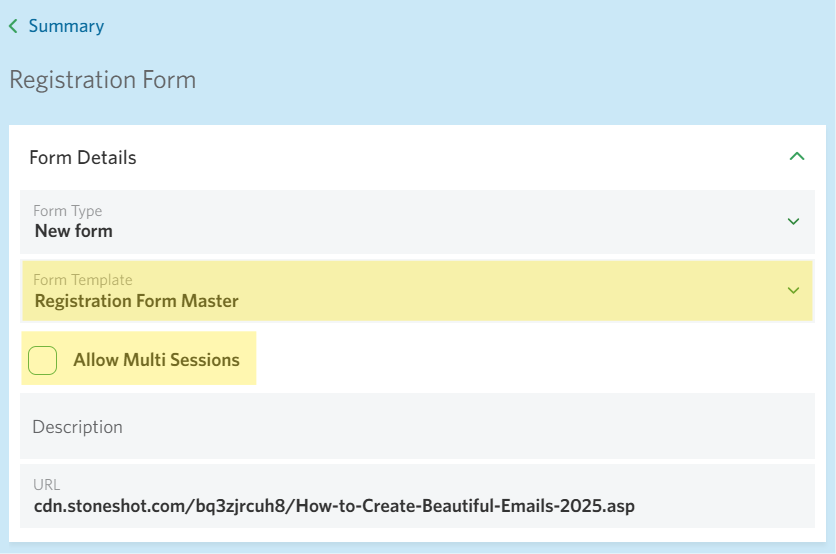The height and width of the screenshot is (554, 836).
Task: Click into the Description field
Action: click(417, 426)
